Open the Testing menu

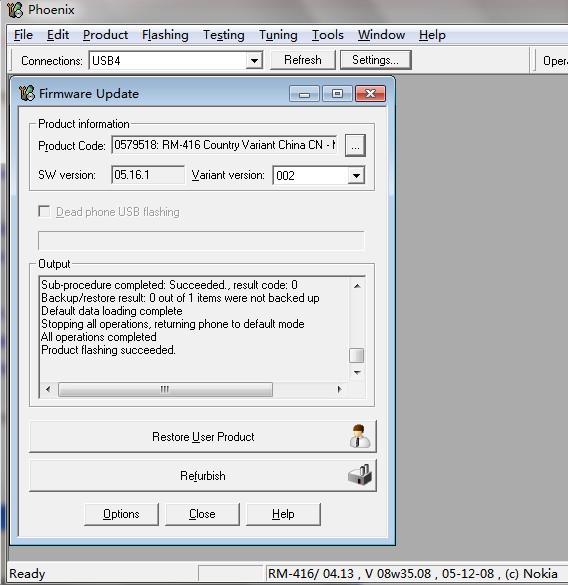(224, 35)
